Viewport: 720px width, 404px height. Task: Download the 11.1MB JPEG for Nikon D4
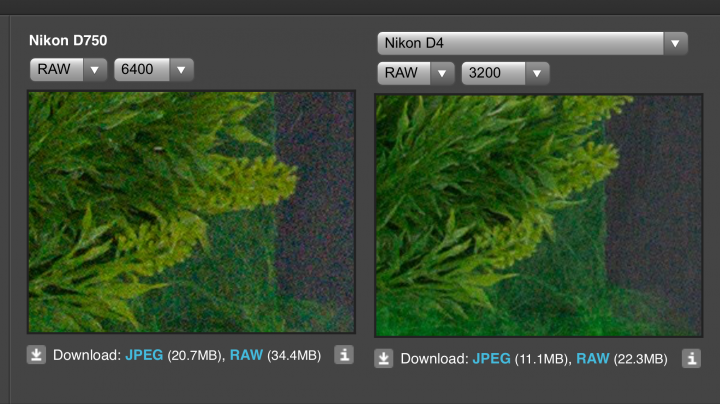tap(491, 359)
